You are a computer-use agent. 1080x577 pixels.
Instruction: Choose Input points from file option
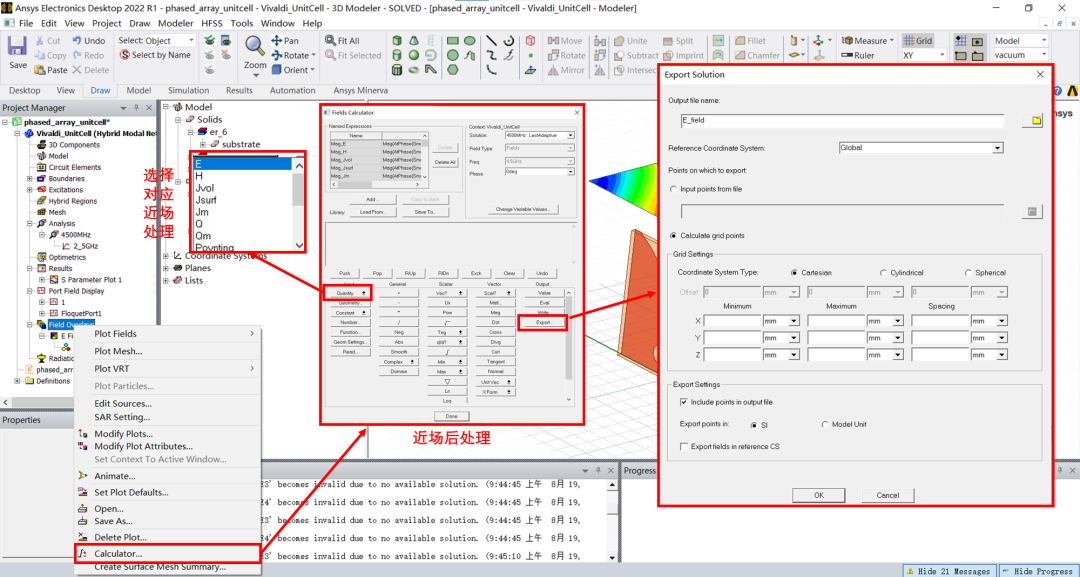coord(673,189)
